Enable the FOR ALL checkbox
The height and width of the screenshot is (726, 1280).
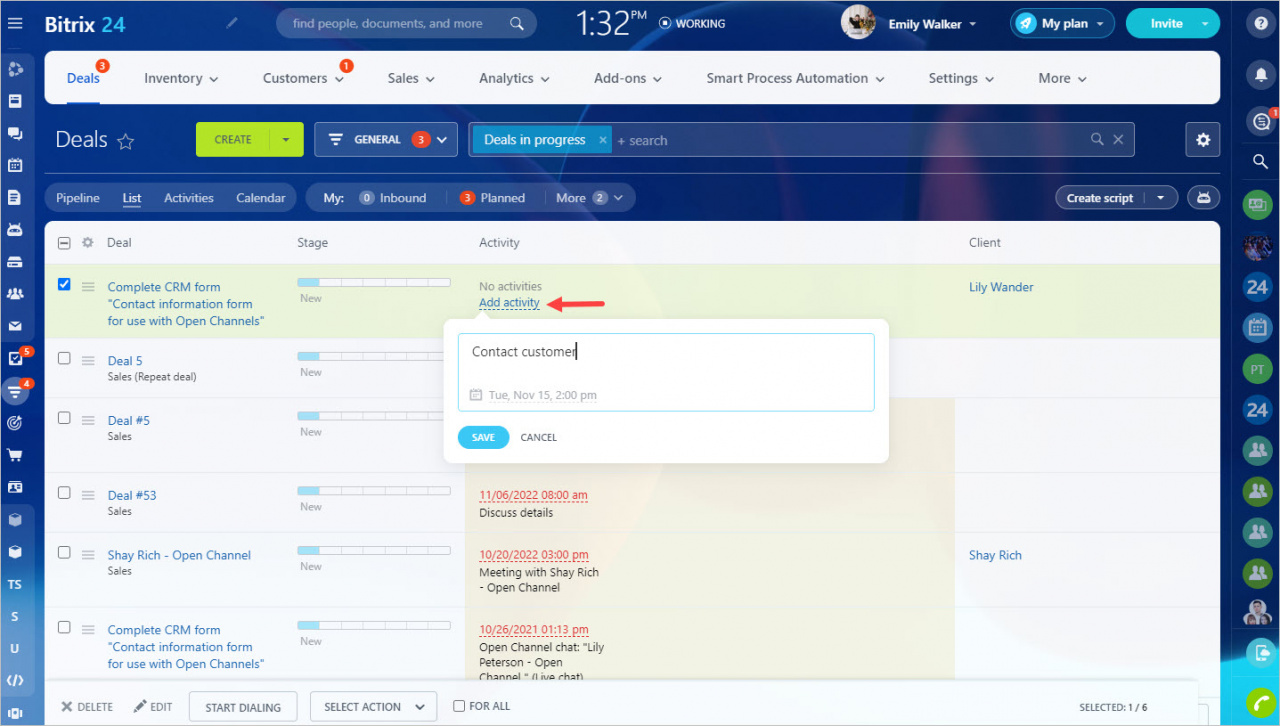tap(459, 706)
